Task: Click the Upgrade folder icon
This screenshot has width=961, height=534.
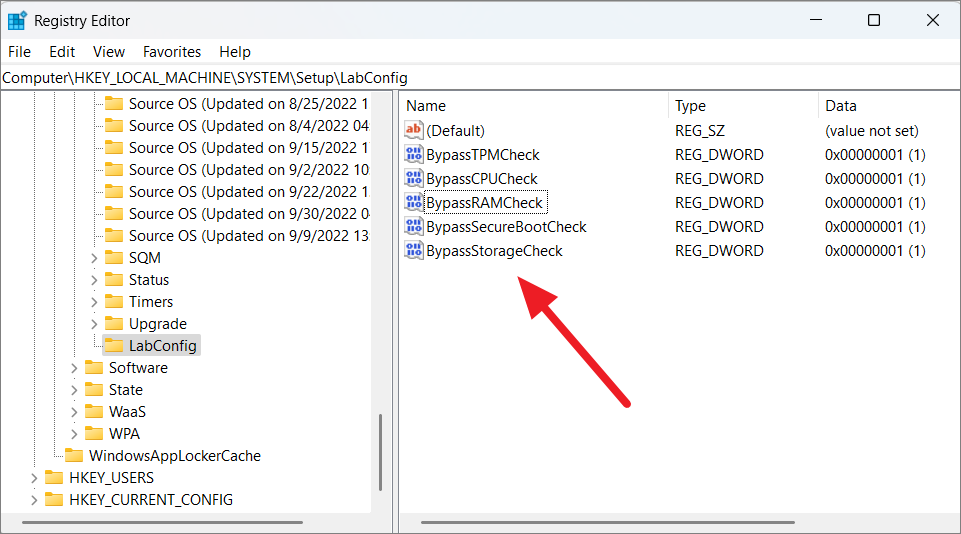Action: tap(114, 323)
